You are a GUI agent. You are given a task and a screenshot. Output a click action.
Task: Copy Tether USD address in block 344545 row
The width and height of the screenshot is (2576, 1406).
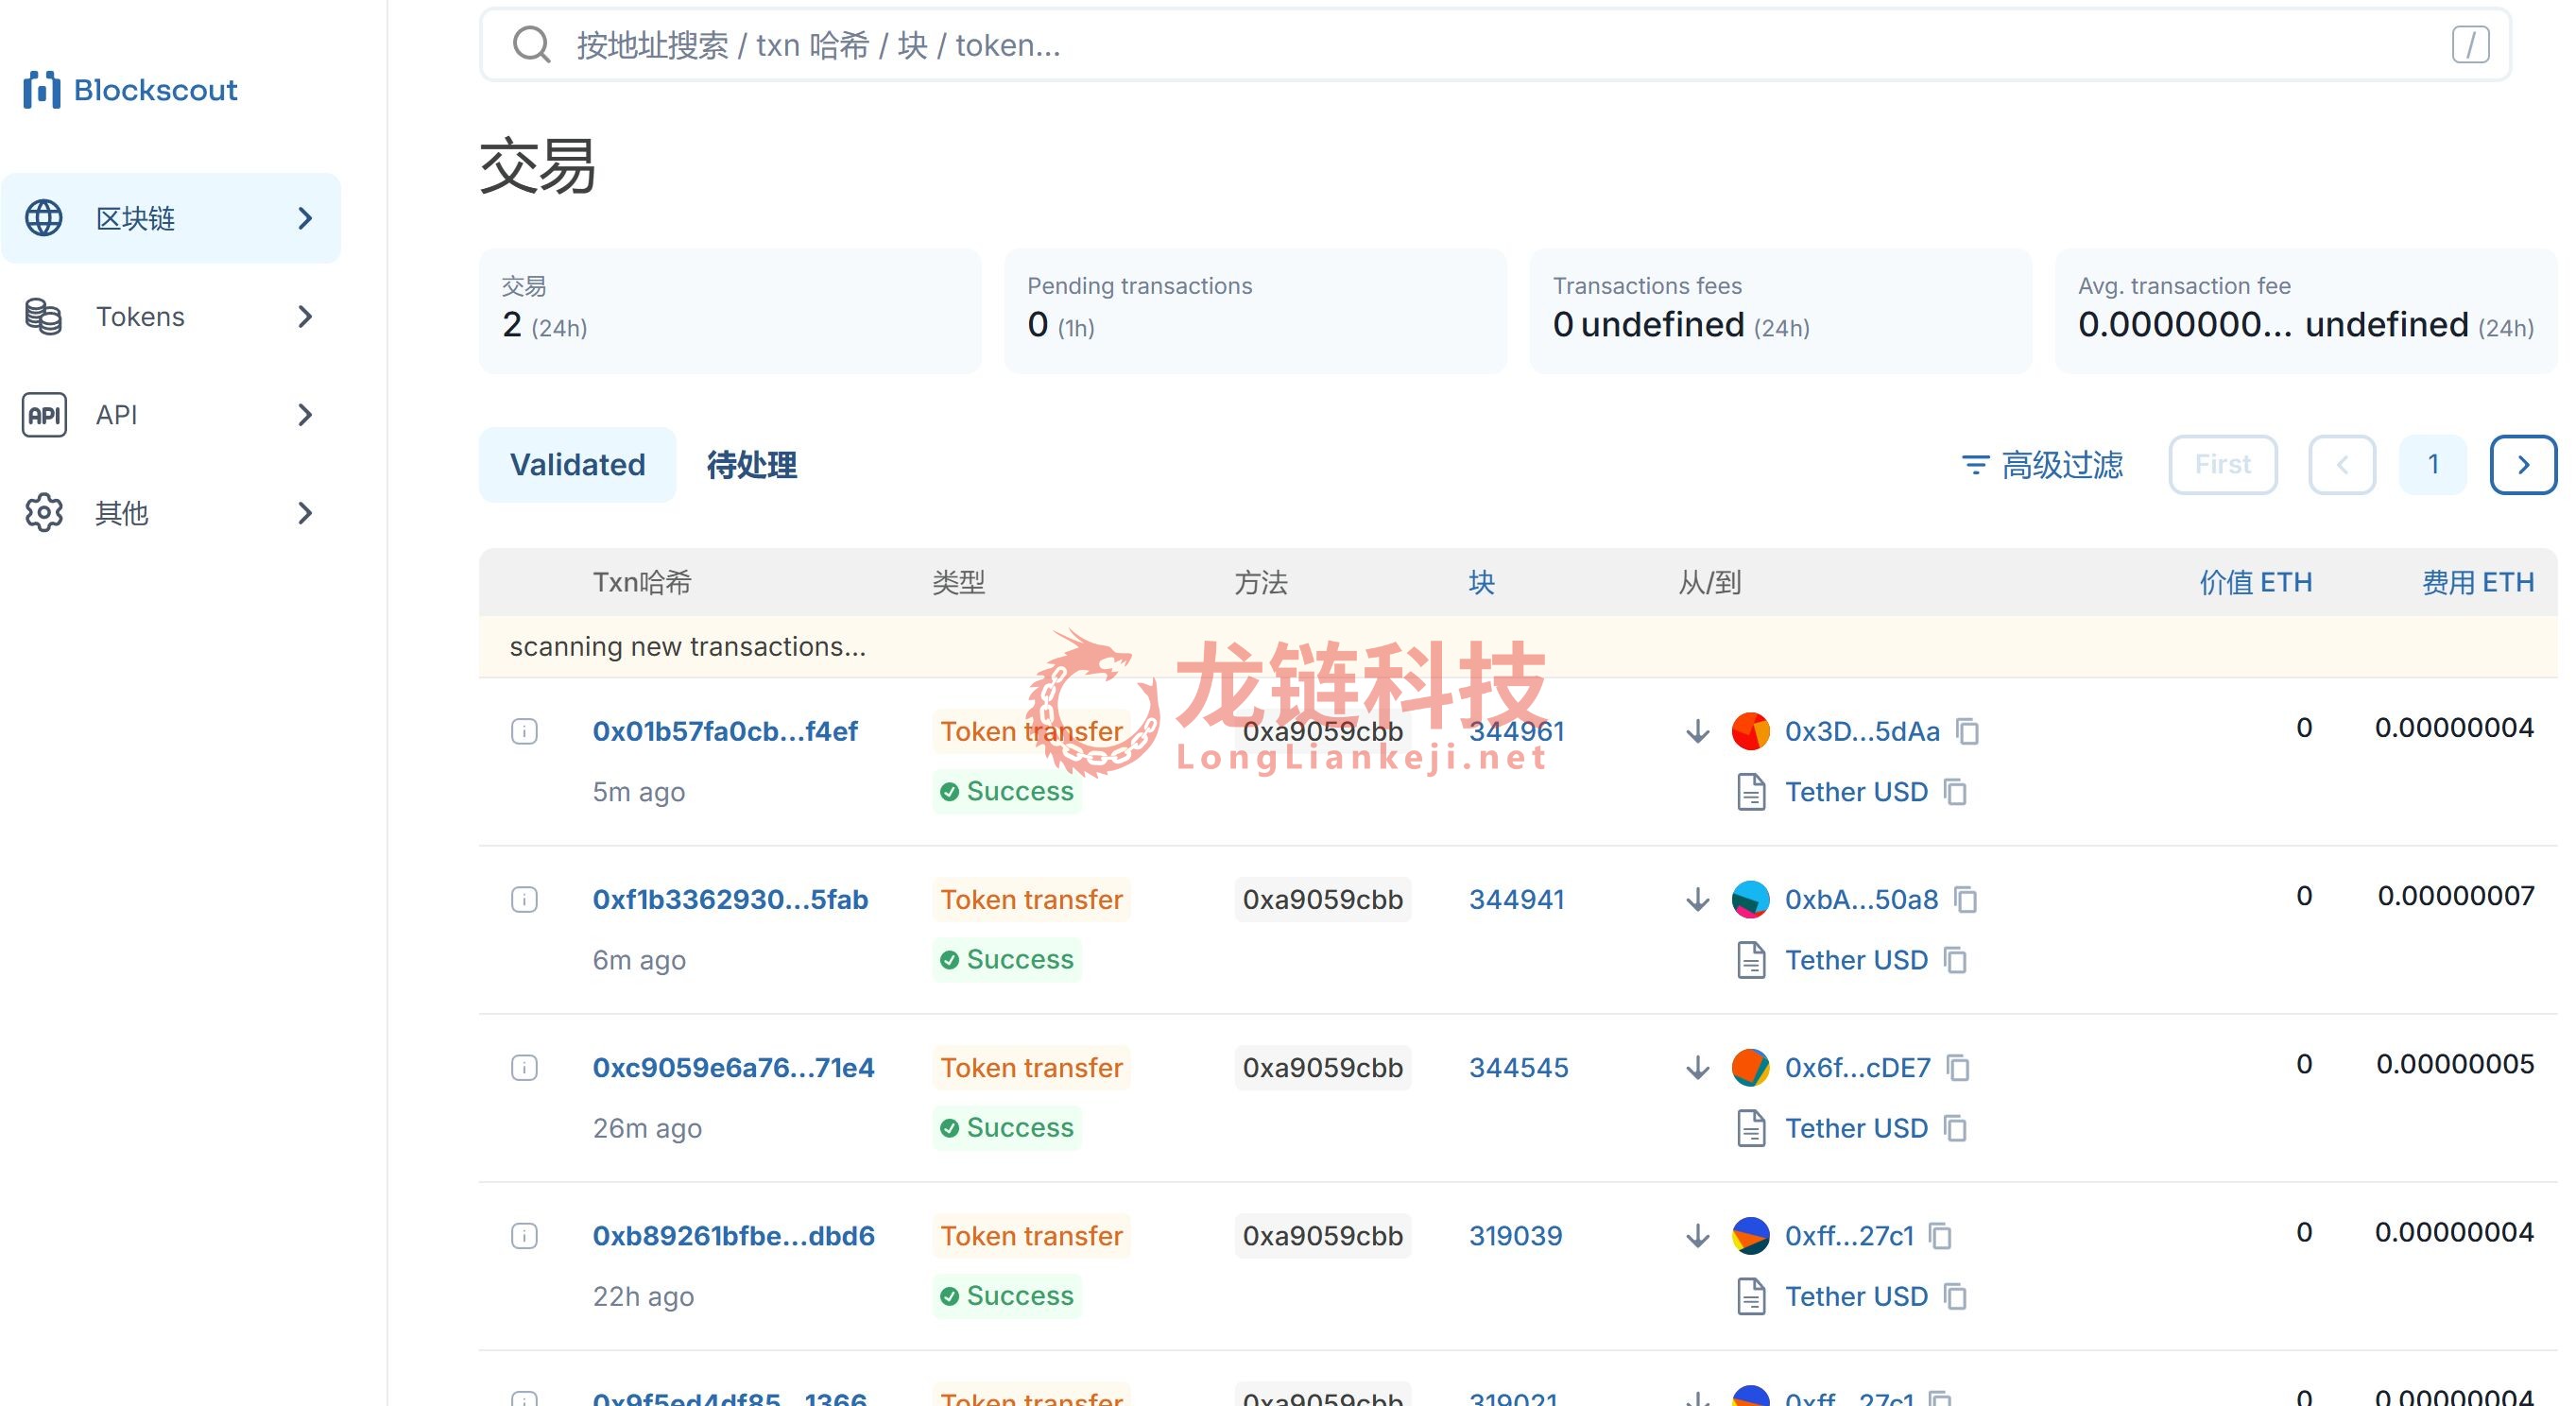pos(1955,1128)
